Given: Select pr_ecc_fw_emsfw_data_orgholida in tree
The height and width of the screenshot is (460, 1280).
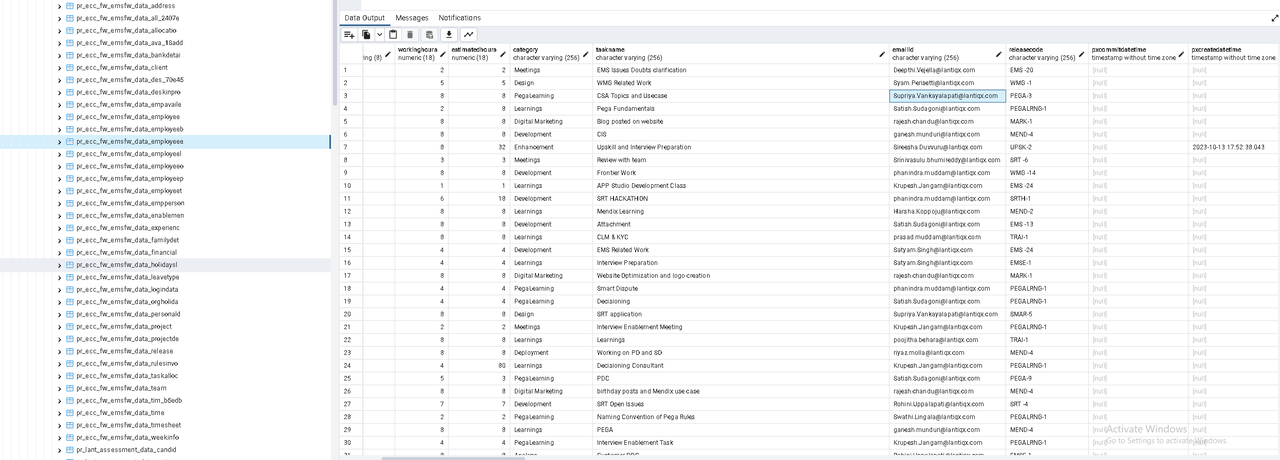Looking at the screenshot, I should pos(128,302).
